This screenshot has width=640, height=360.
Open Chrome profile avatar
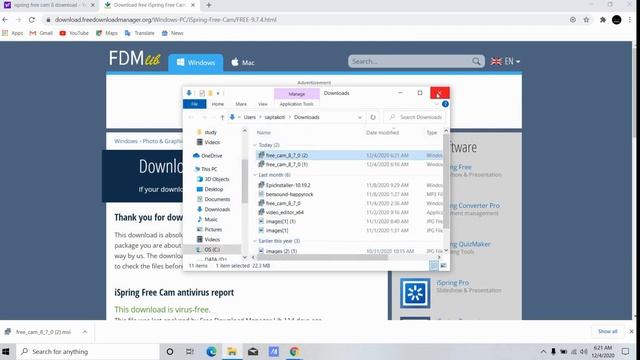coord(617,20)
